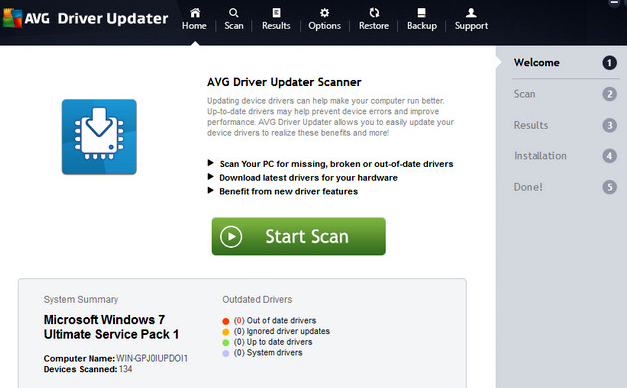This screenshot has height=388, width=627.
Task: Click computer name WIN-GPJ0IUPDOI1
Action: (x=152, y=358)
